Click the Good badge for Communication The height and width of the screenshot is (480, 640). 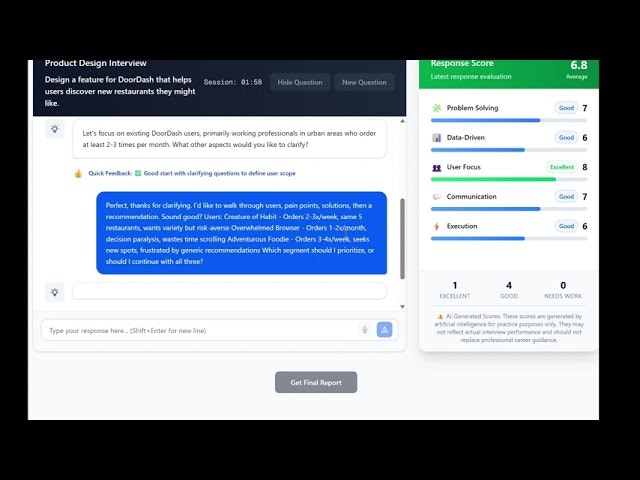pos(567,196)
